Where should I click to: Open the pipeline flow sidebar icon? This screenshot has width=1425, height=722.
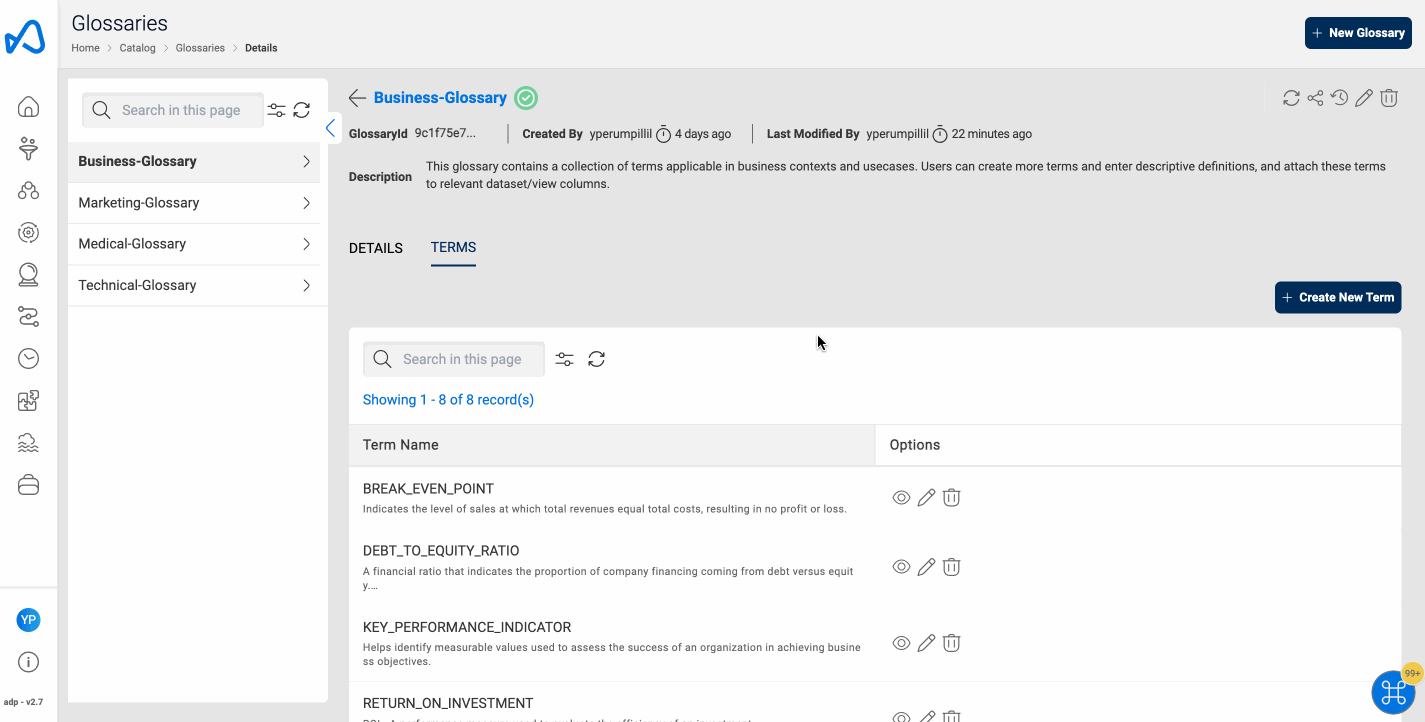[29, 317]
